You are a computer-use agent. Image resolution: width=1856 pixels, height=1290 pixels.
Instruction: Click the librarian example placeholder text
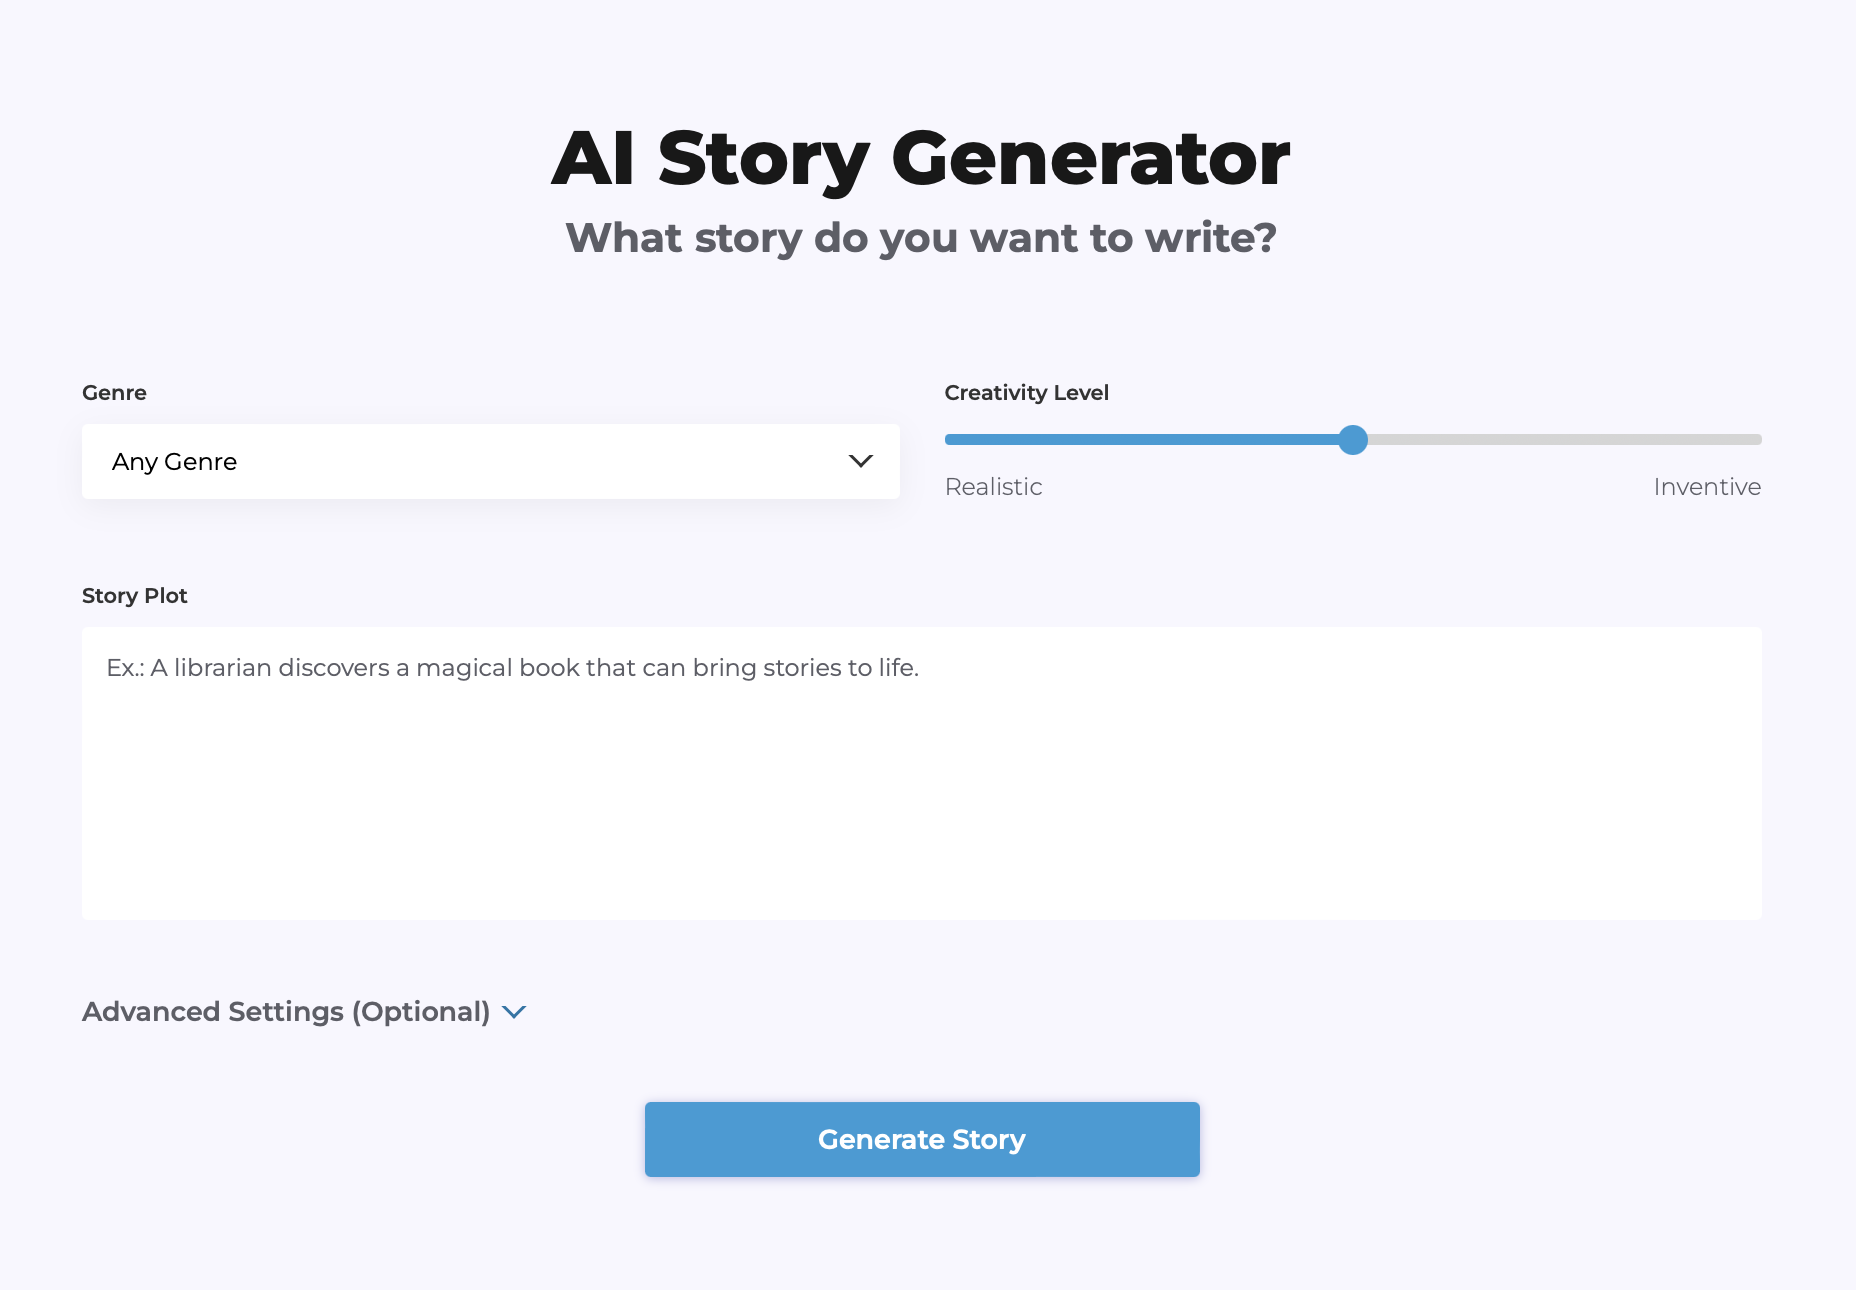click(x=512, y=668)
